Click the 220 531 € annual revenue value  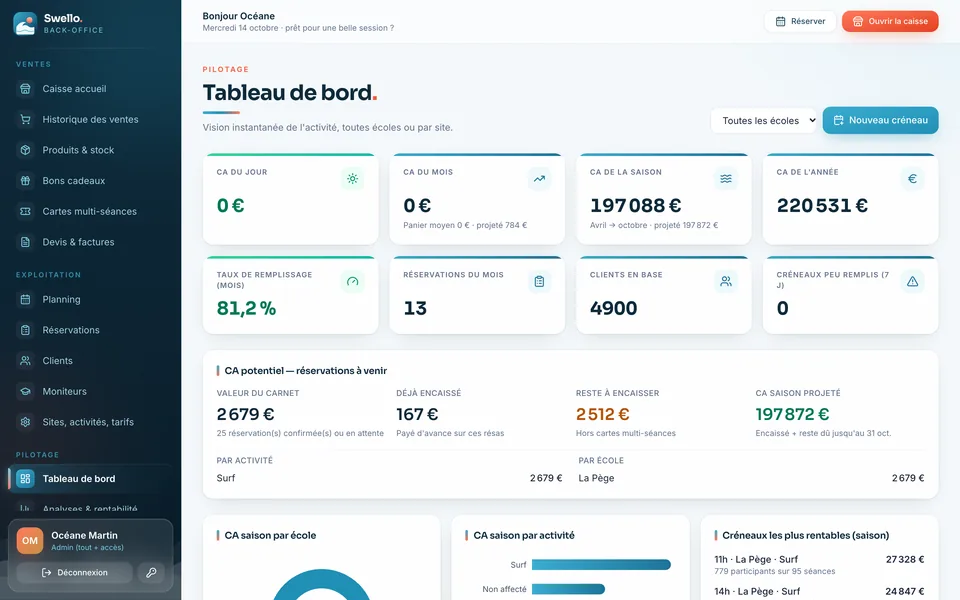click(822, 205)
